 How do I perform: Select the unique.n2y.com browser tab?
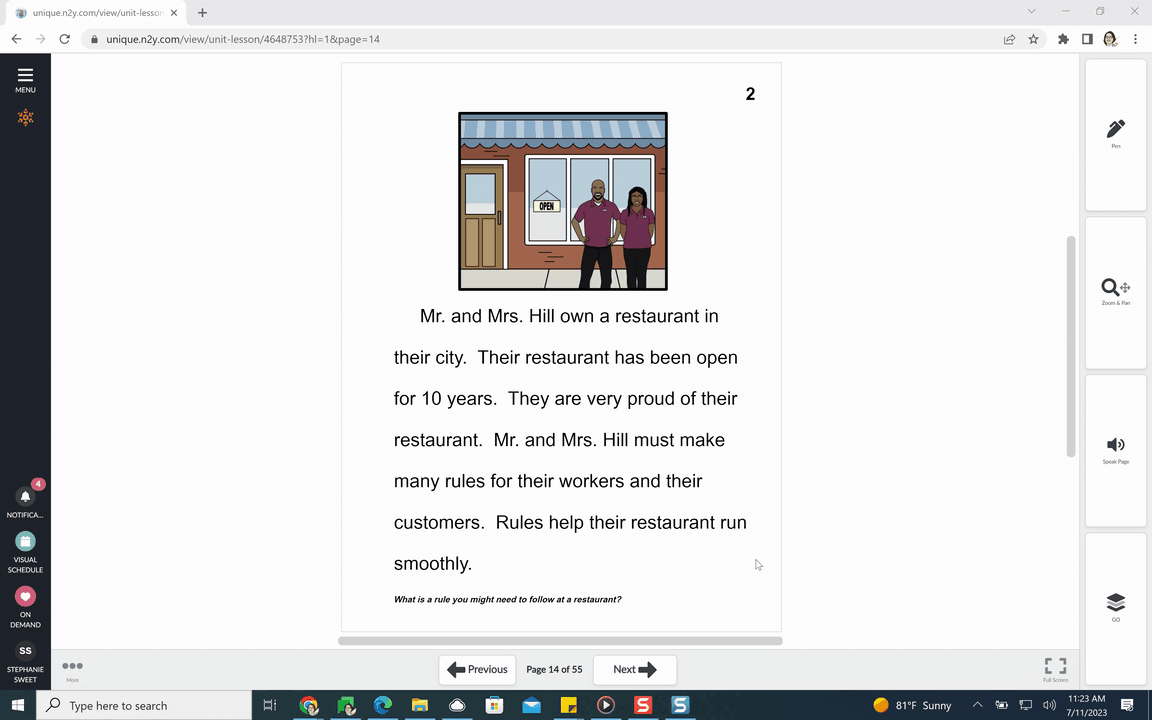click(x=96, y=12)
